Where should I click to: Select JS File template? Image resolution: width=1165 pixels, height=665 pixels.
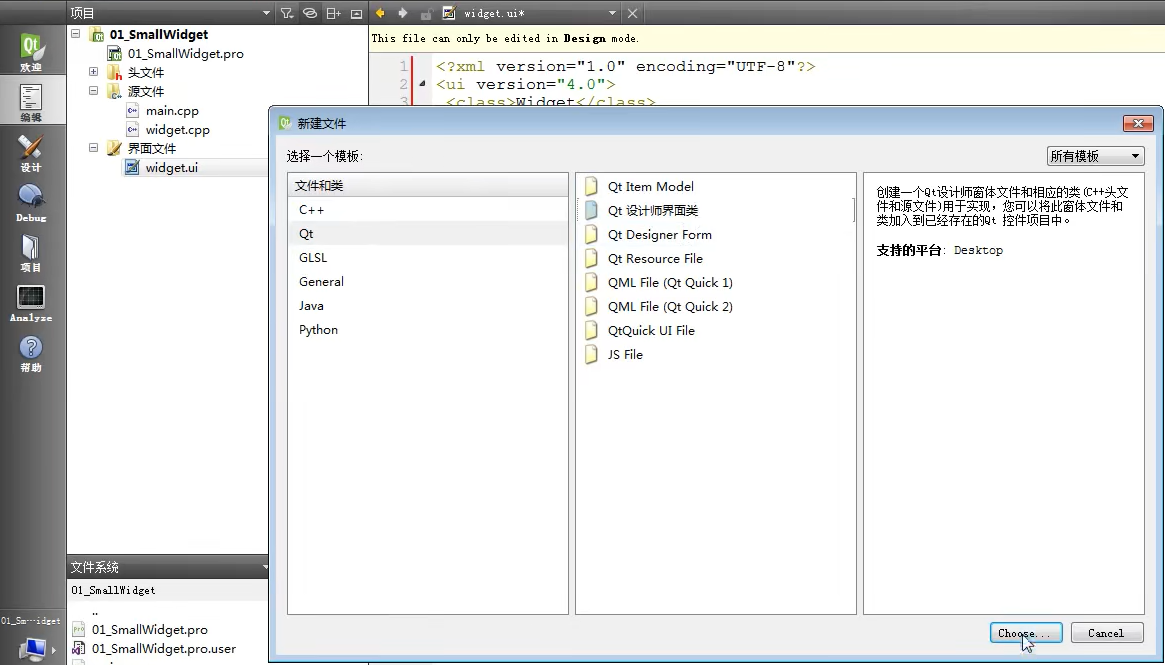pos(716,354)
